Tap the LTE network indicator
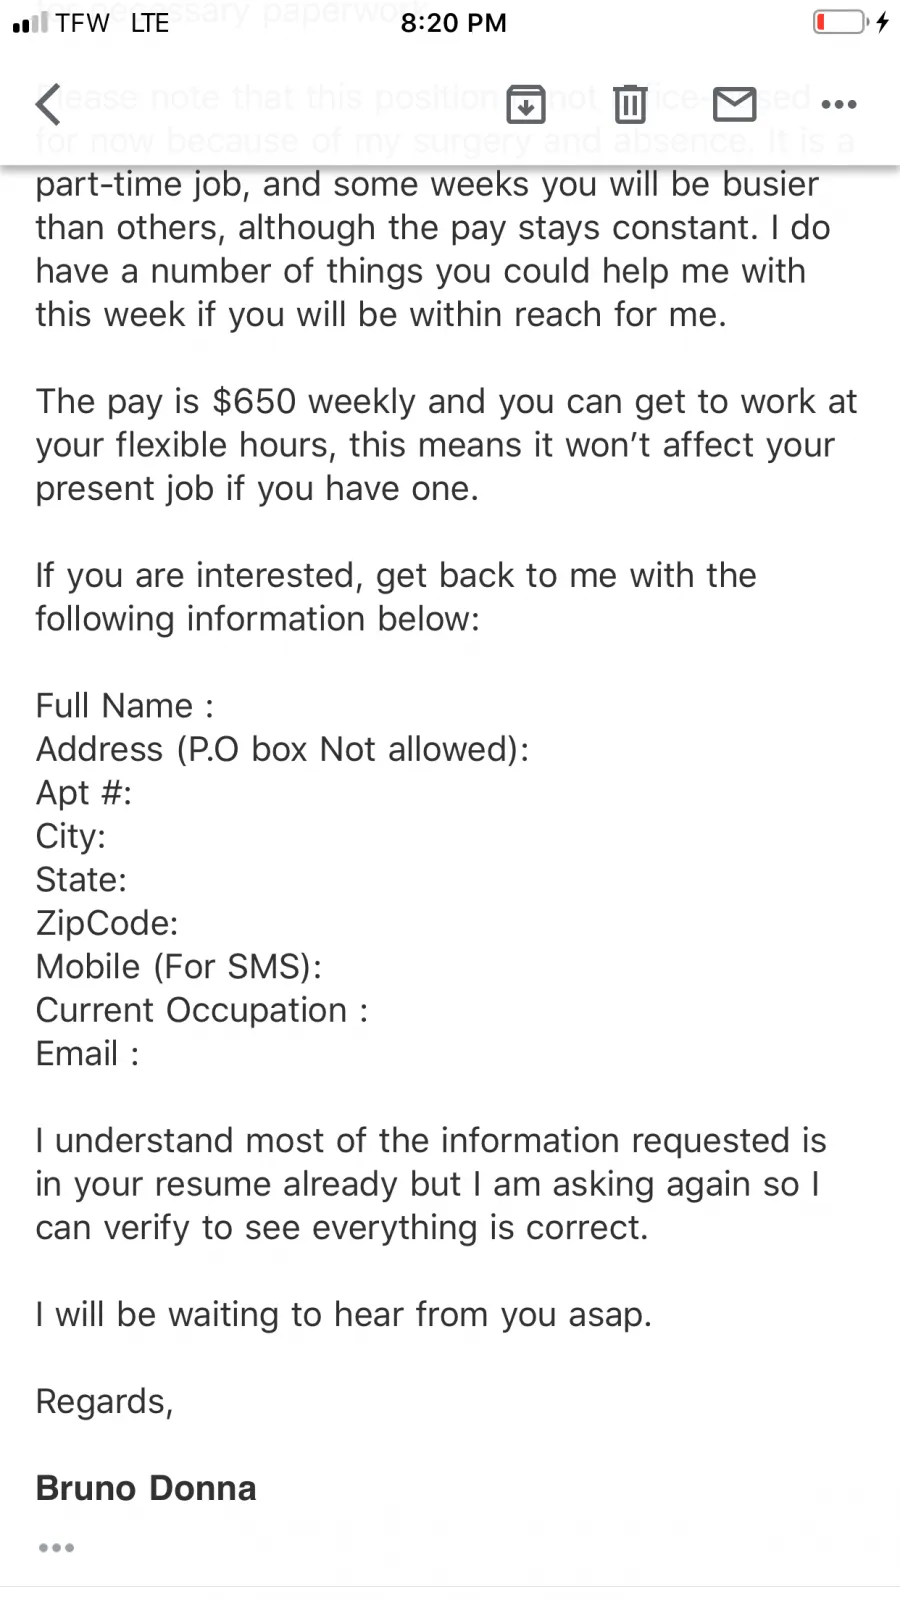This screenshot has width=900, height=1600. point(150,22)
